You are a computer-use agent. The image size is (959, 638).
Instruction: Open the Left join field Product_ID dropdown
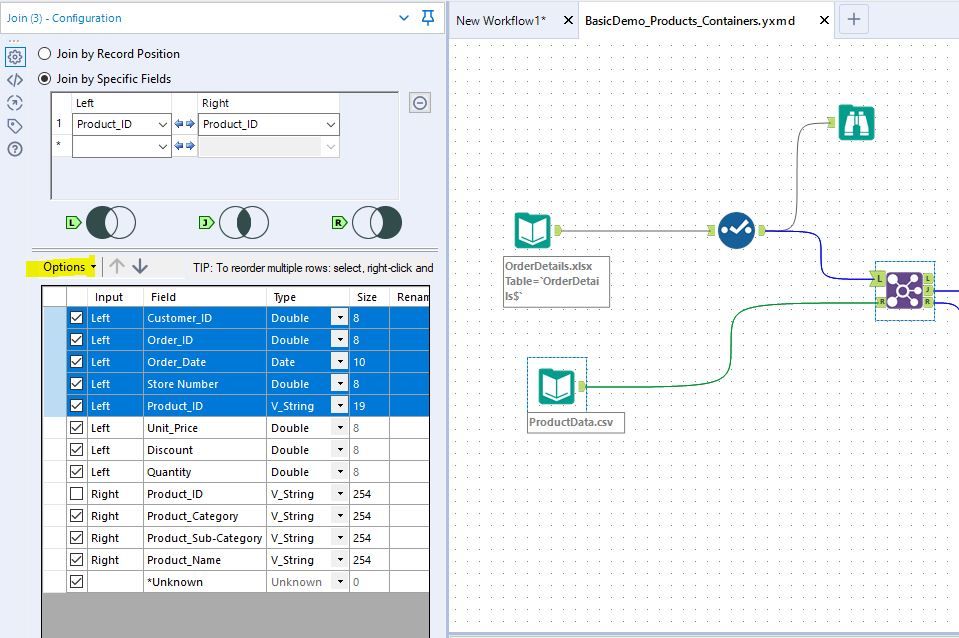pyautogui.click(x=164, y=125)
